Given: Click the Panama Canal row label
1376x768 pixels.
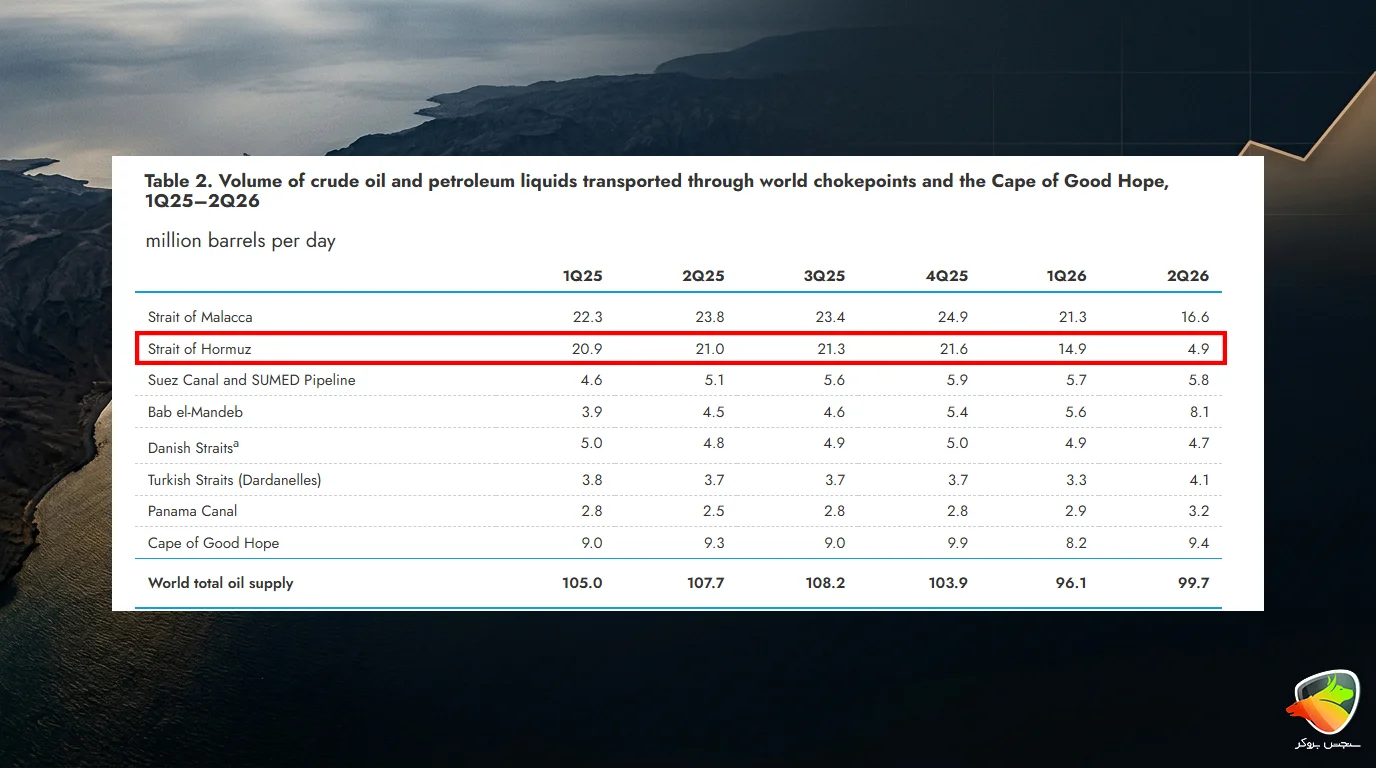Looking at the screenshot, I should [x=193, y=511].
